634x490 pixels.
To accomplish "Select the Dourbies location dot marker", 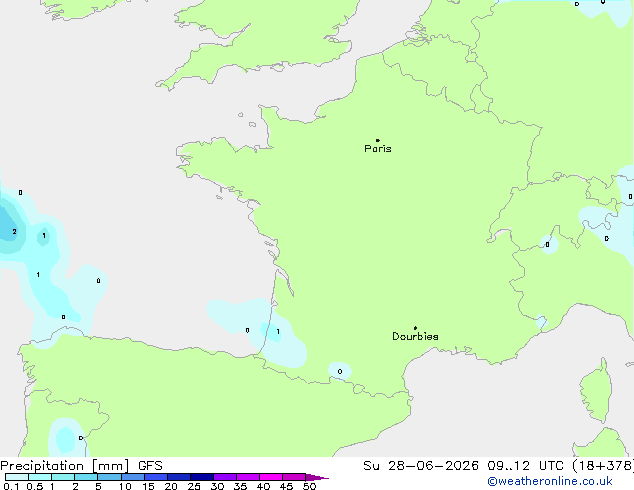I will [415, 328].
